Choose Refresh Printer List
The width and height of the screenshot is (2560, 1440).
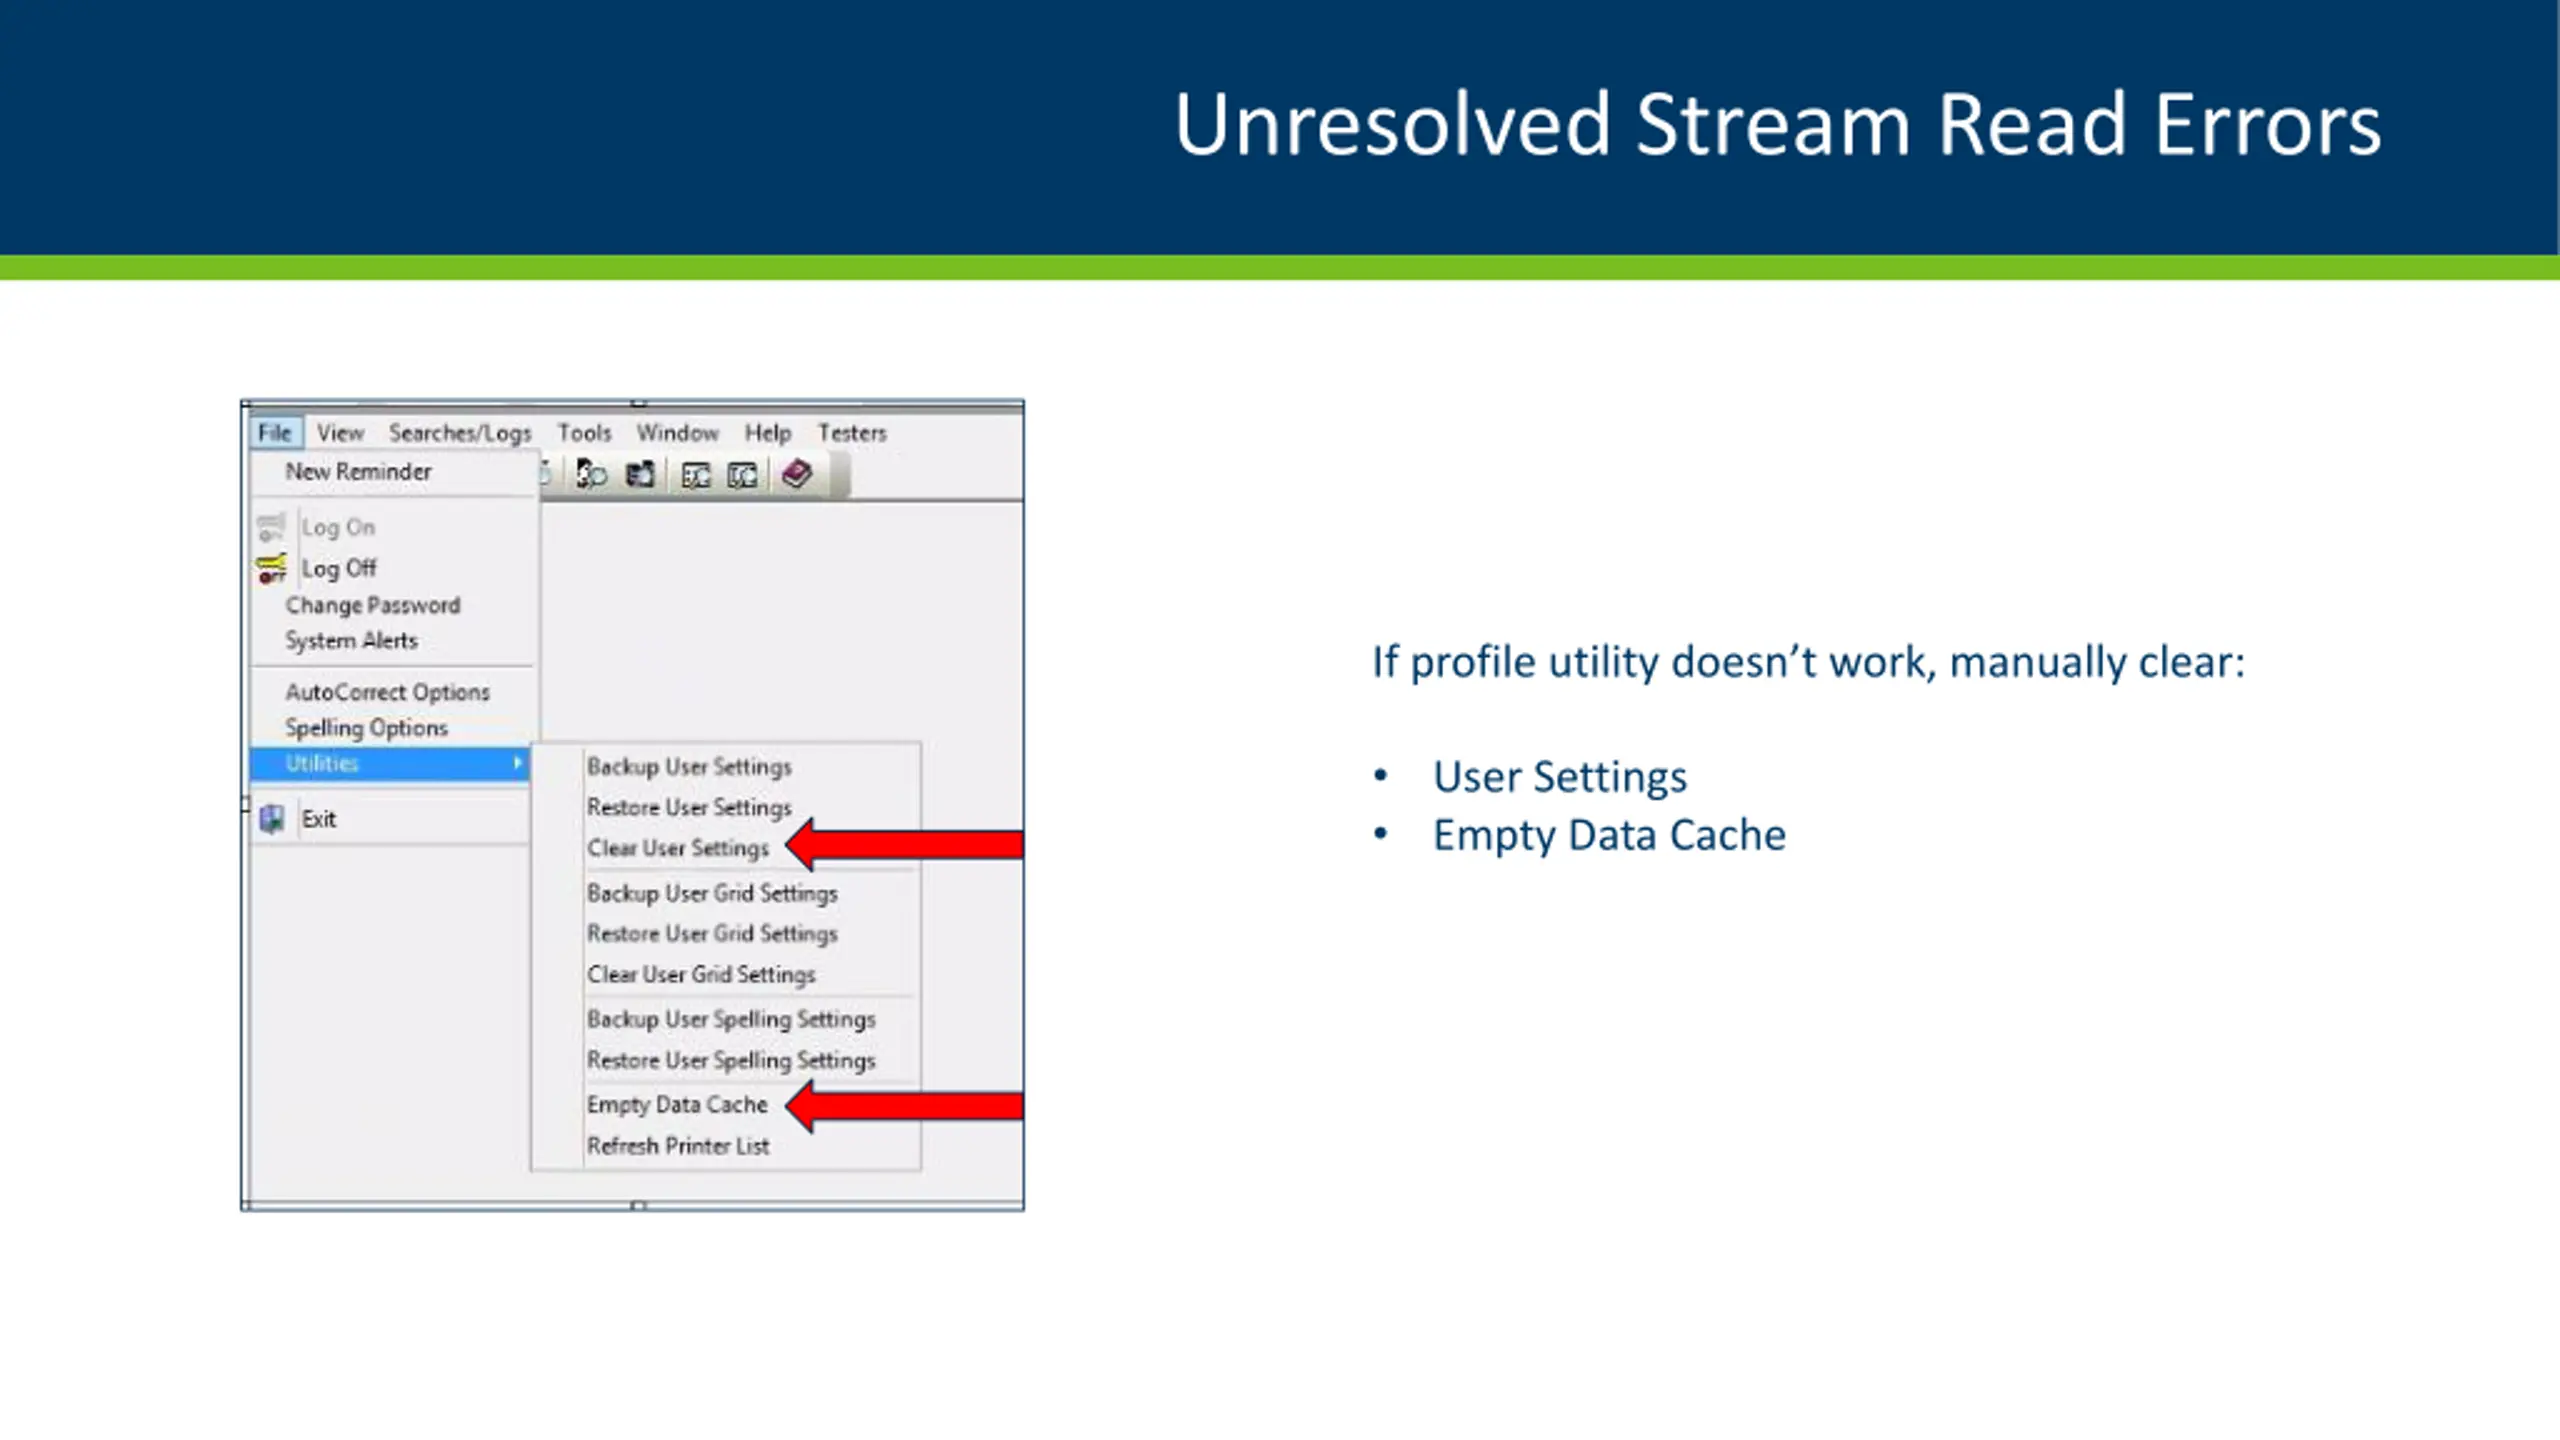(x=678, y=1146)
